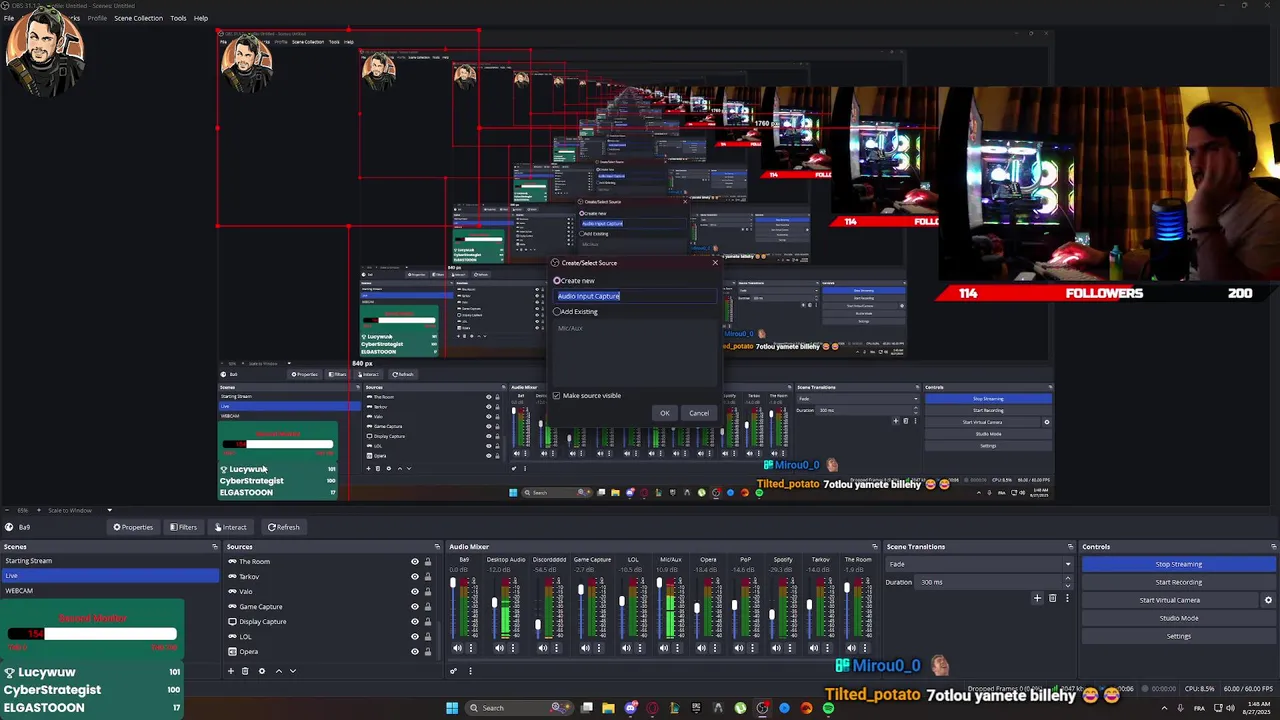Select the Add Existing radio option
The width and height of the screenshot is (1280, 720).
557,311
